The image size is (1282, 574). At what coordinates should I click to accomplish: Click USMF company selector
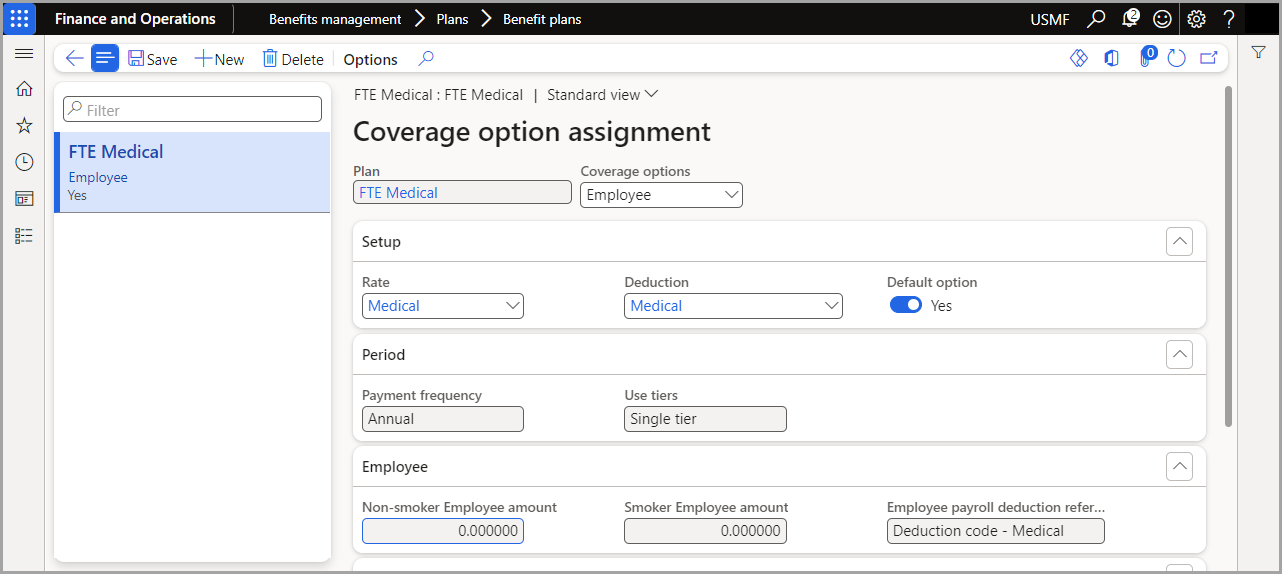(1051, 19)
